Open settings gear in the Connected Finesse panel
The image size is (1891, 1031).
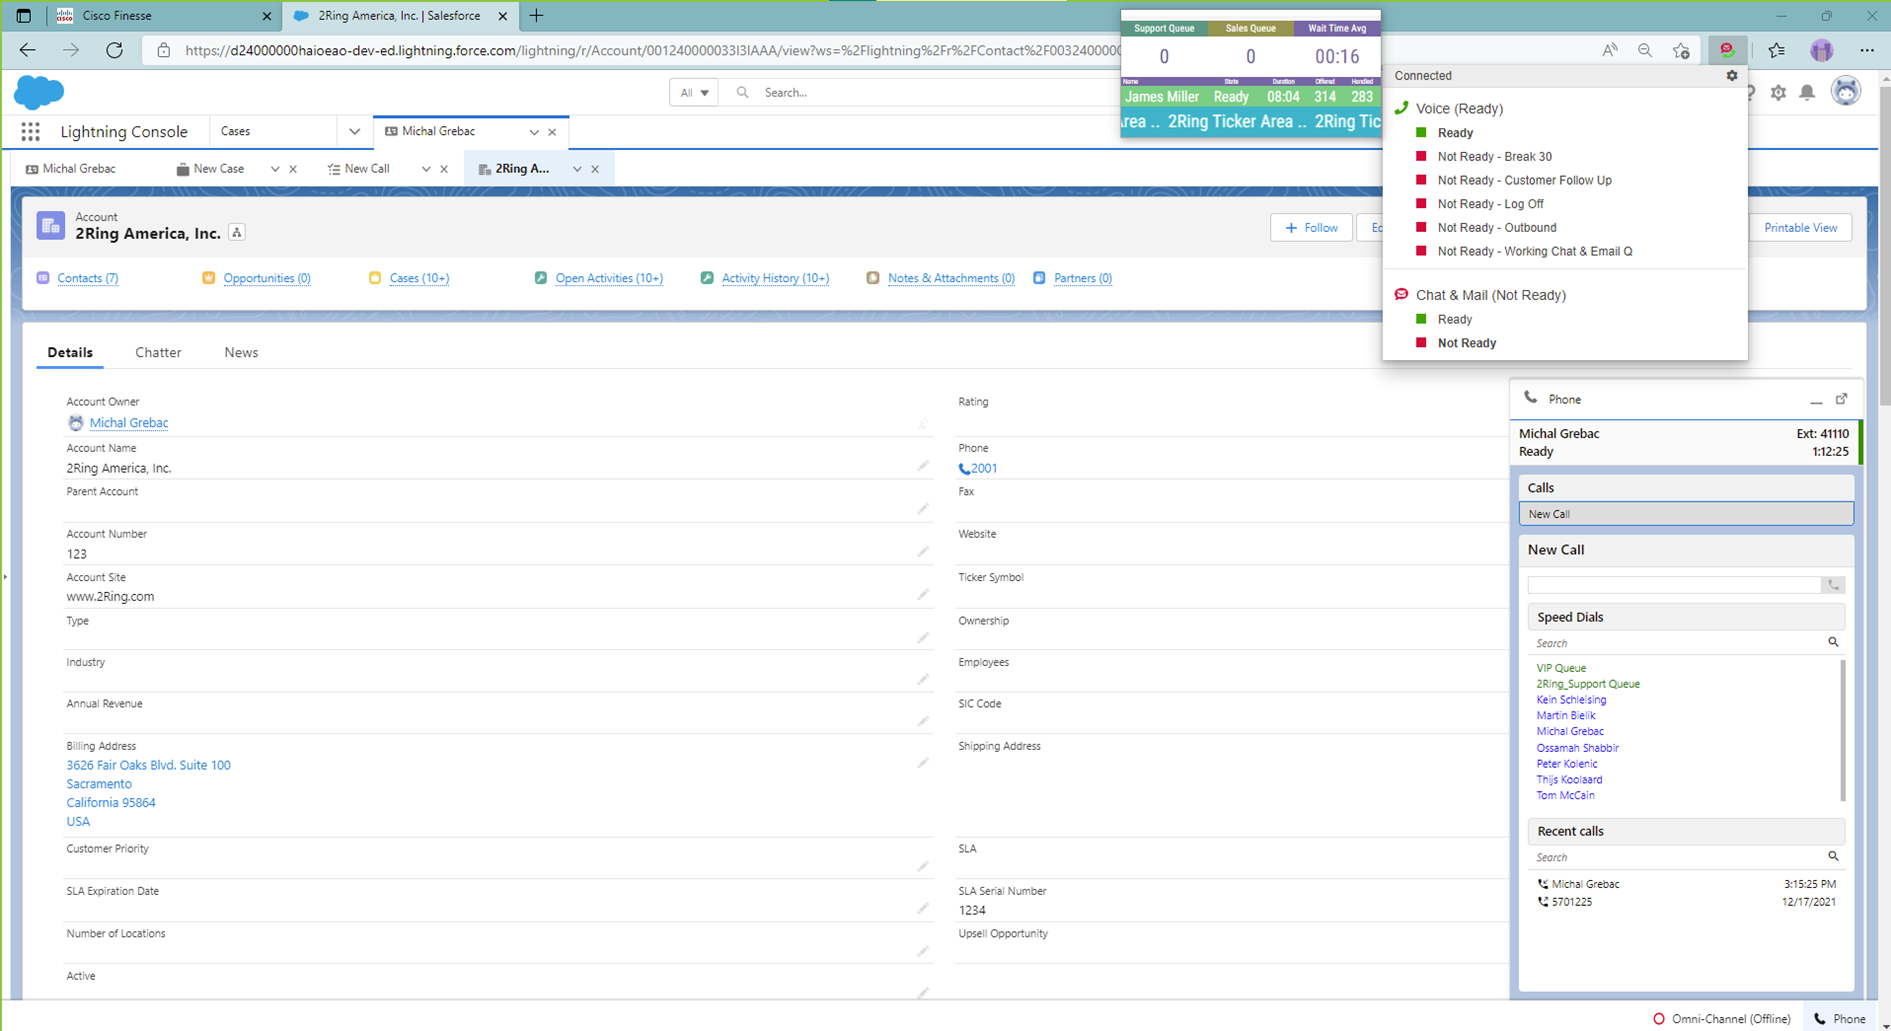(x=1733, y=75)
